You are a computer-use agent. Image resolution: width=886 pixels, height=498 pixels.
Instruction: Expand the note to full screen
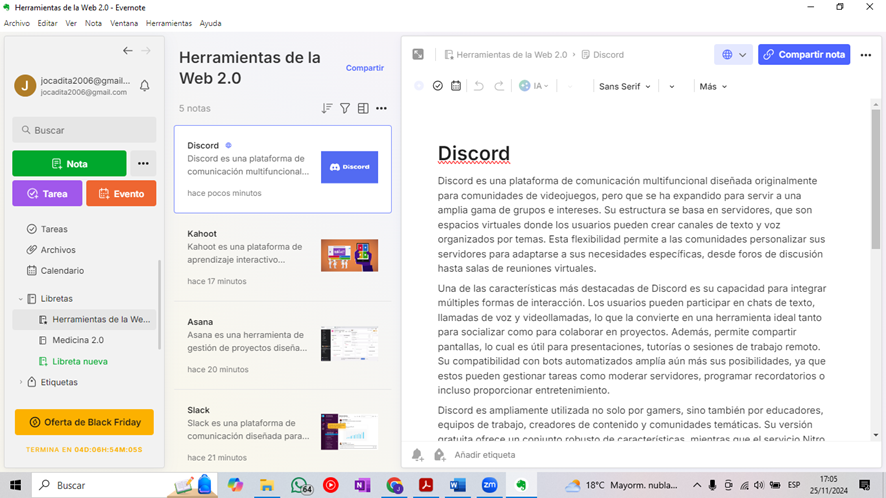(x=418, y=54)
